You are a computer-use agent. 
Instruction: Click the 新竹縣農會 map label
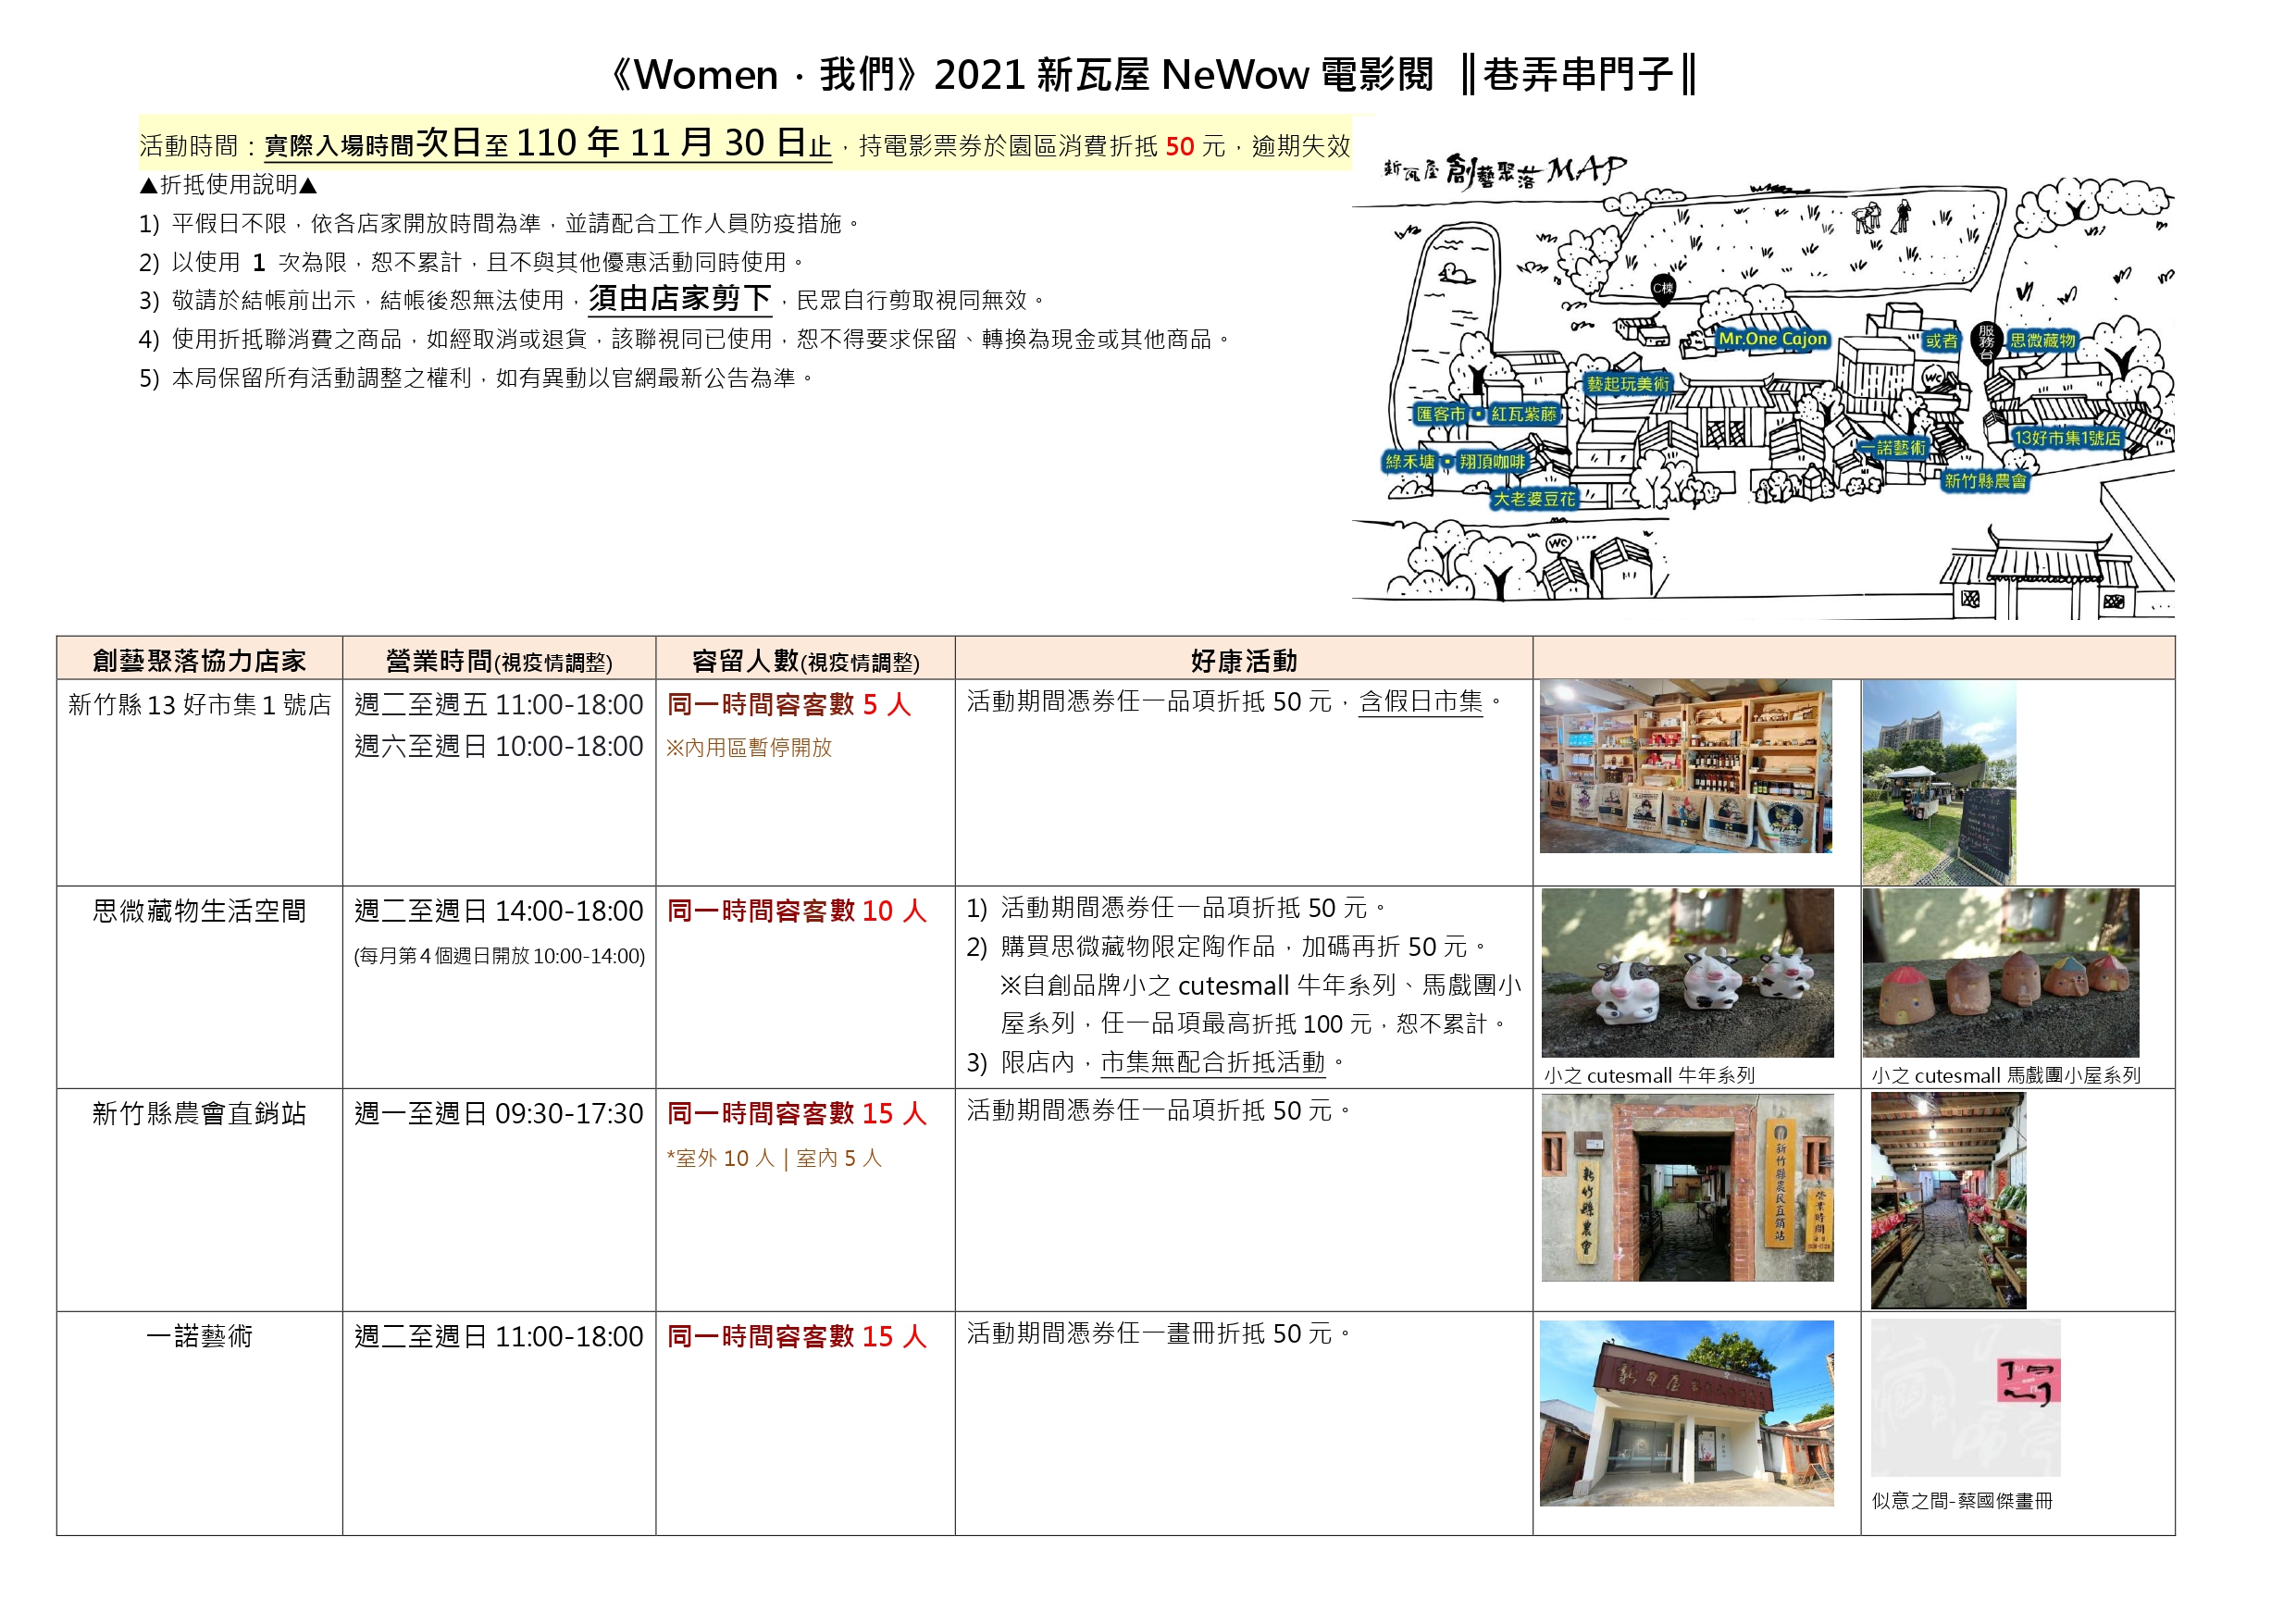click(x=1985, y=481)
